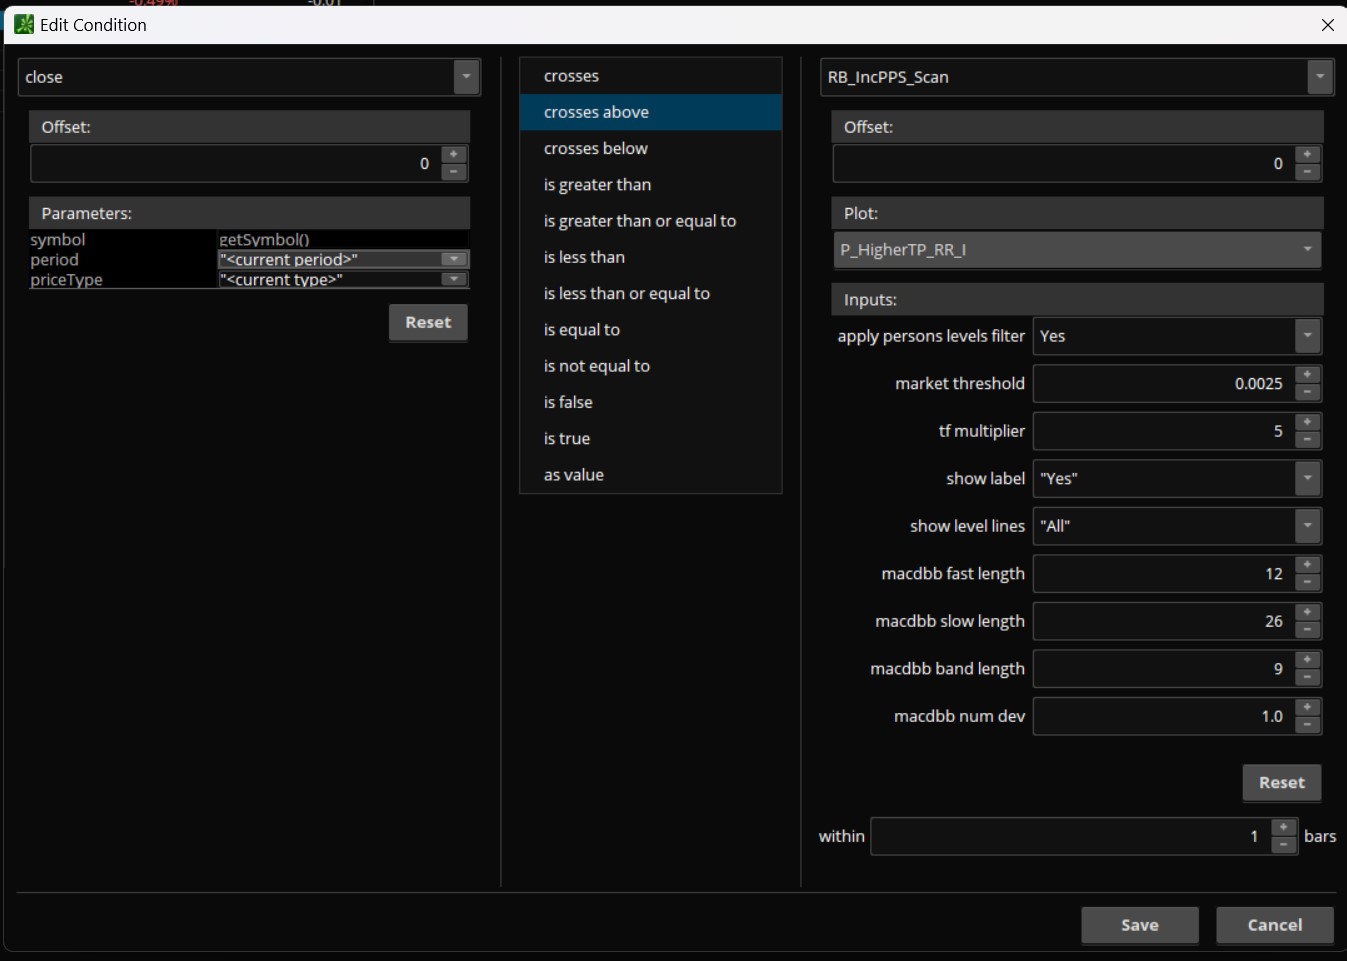Open the Plot P_HigherTP_RR_I dropdown
Screen dimensions: 1347x961
[x=1307, y=250]
